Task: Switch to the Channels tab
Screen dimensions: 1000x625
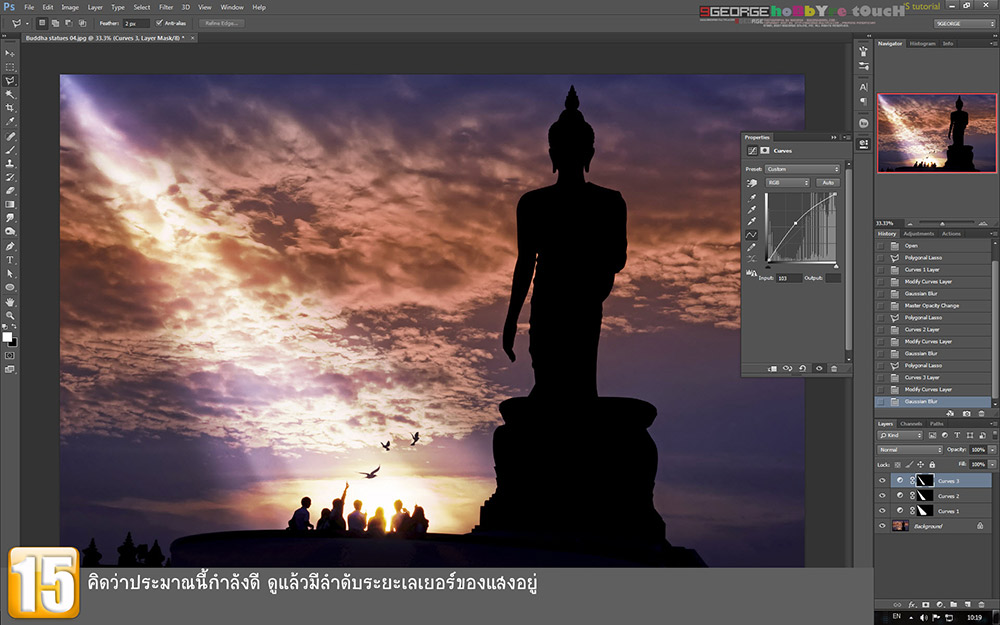Action: (x=911, y=423)
